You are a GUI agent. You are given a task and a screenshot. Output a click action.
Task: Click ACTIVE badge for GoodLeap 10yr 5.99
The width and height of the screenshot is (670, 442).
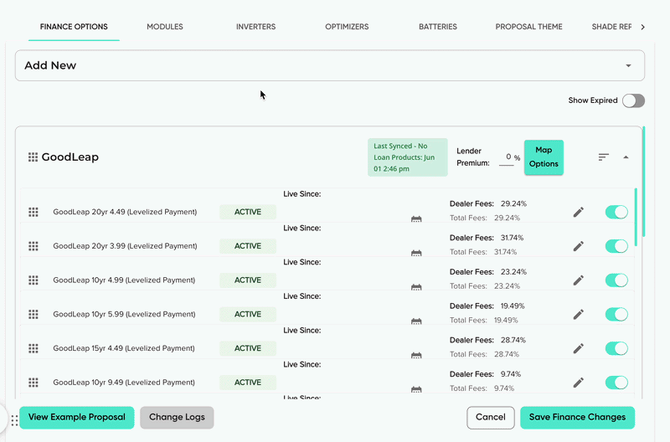248,314
